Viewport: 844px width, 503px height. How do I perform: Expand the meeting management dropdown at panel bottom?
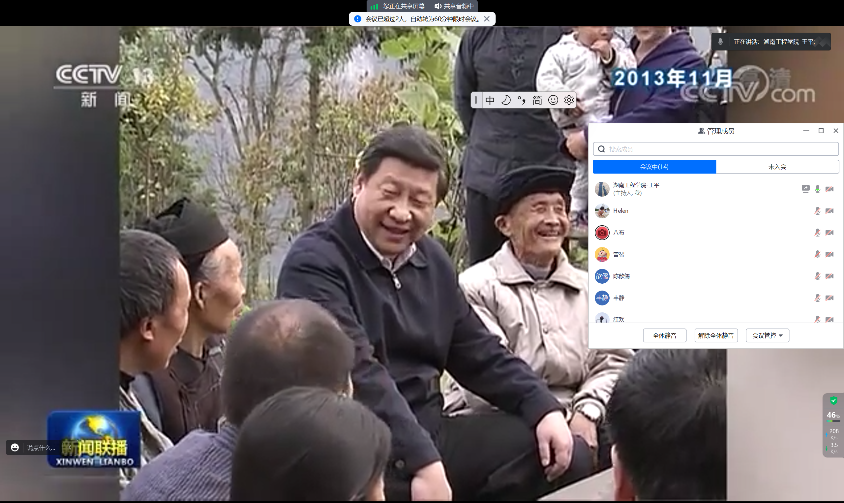click(x=769, y=335)
